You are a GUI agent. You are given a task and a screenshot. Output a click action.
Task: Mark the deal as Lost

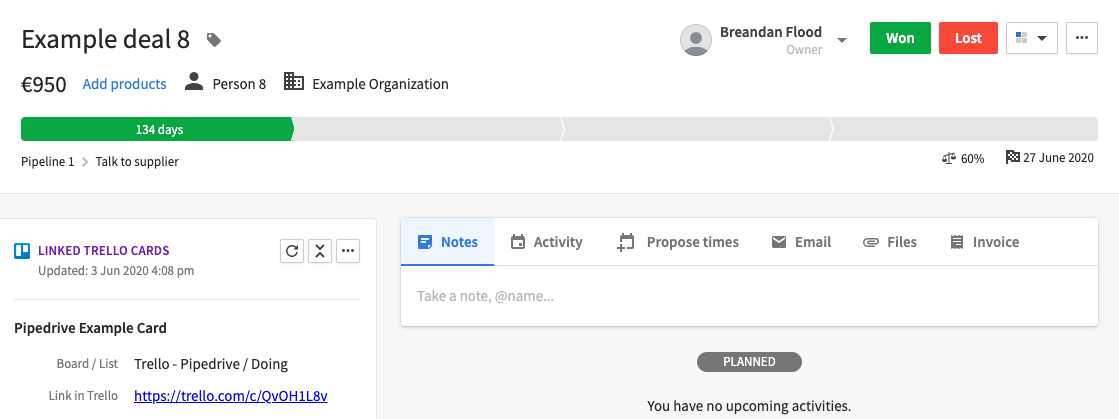[968, 38]
